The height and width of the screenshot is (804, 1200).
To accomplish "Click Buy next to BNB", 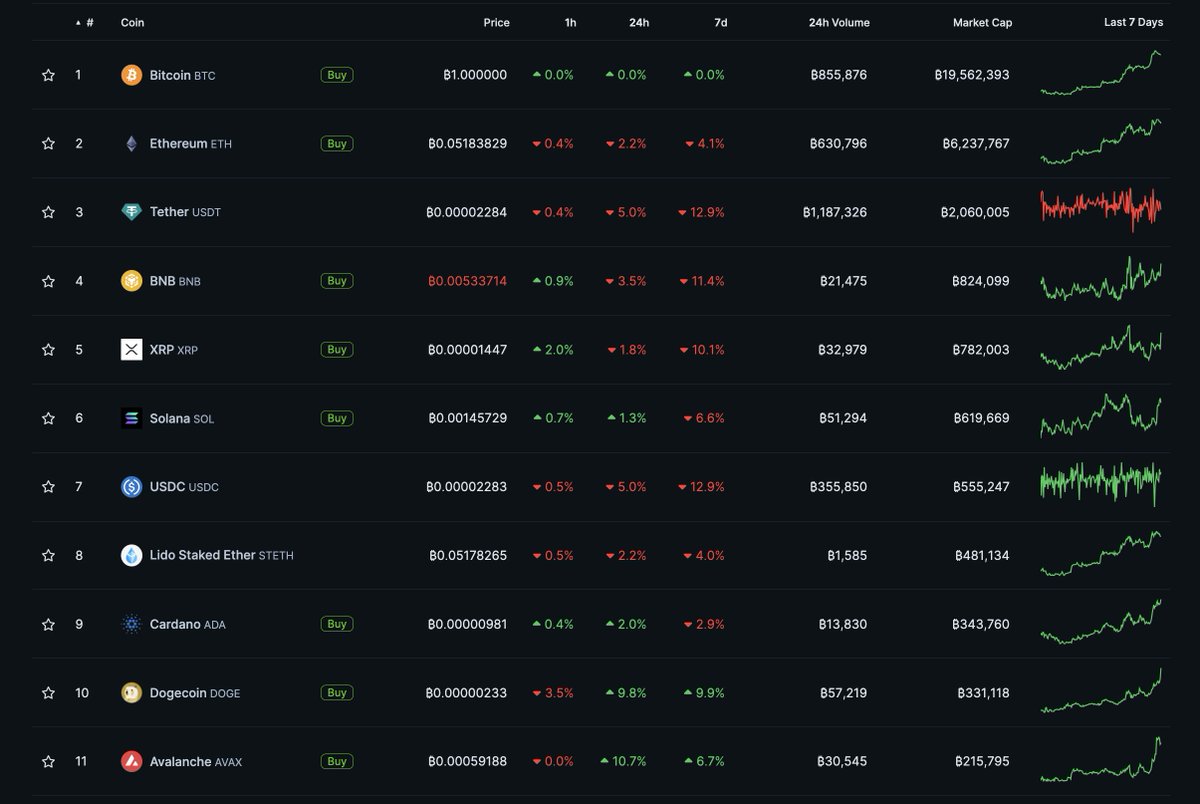I will coord(337,281).
